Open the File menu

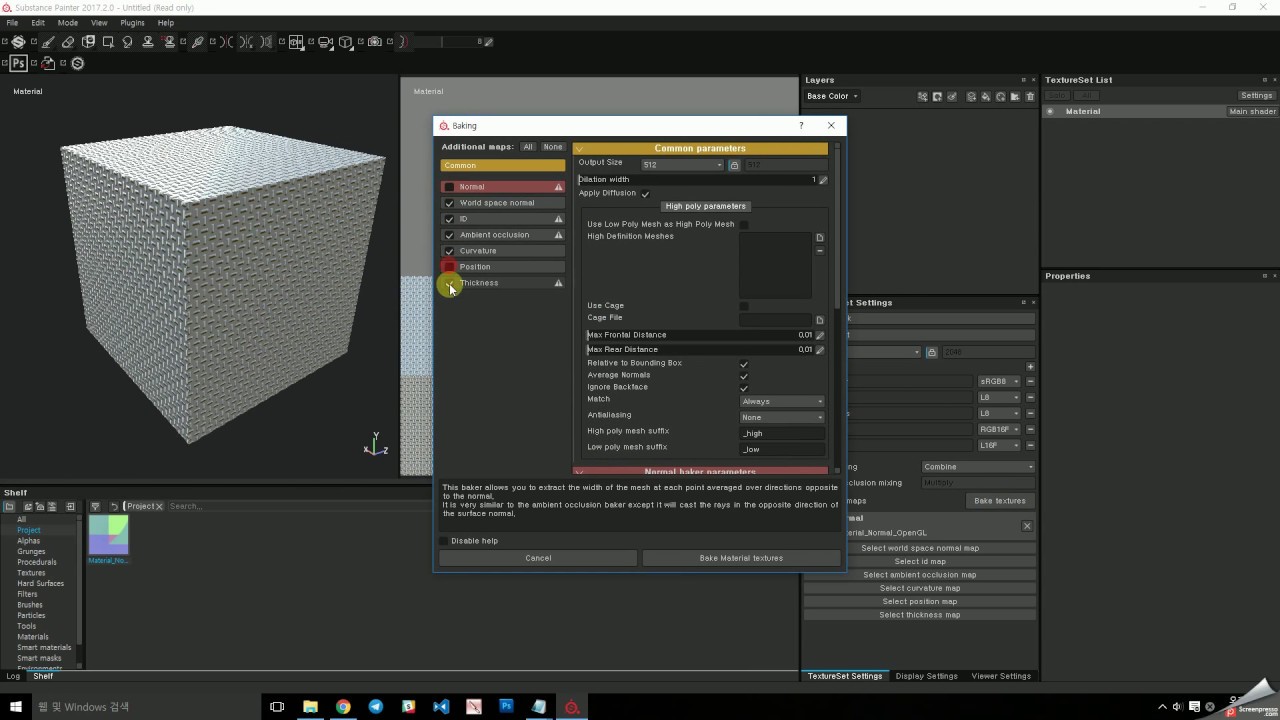[12, 22]
